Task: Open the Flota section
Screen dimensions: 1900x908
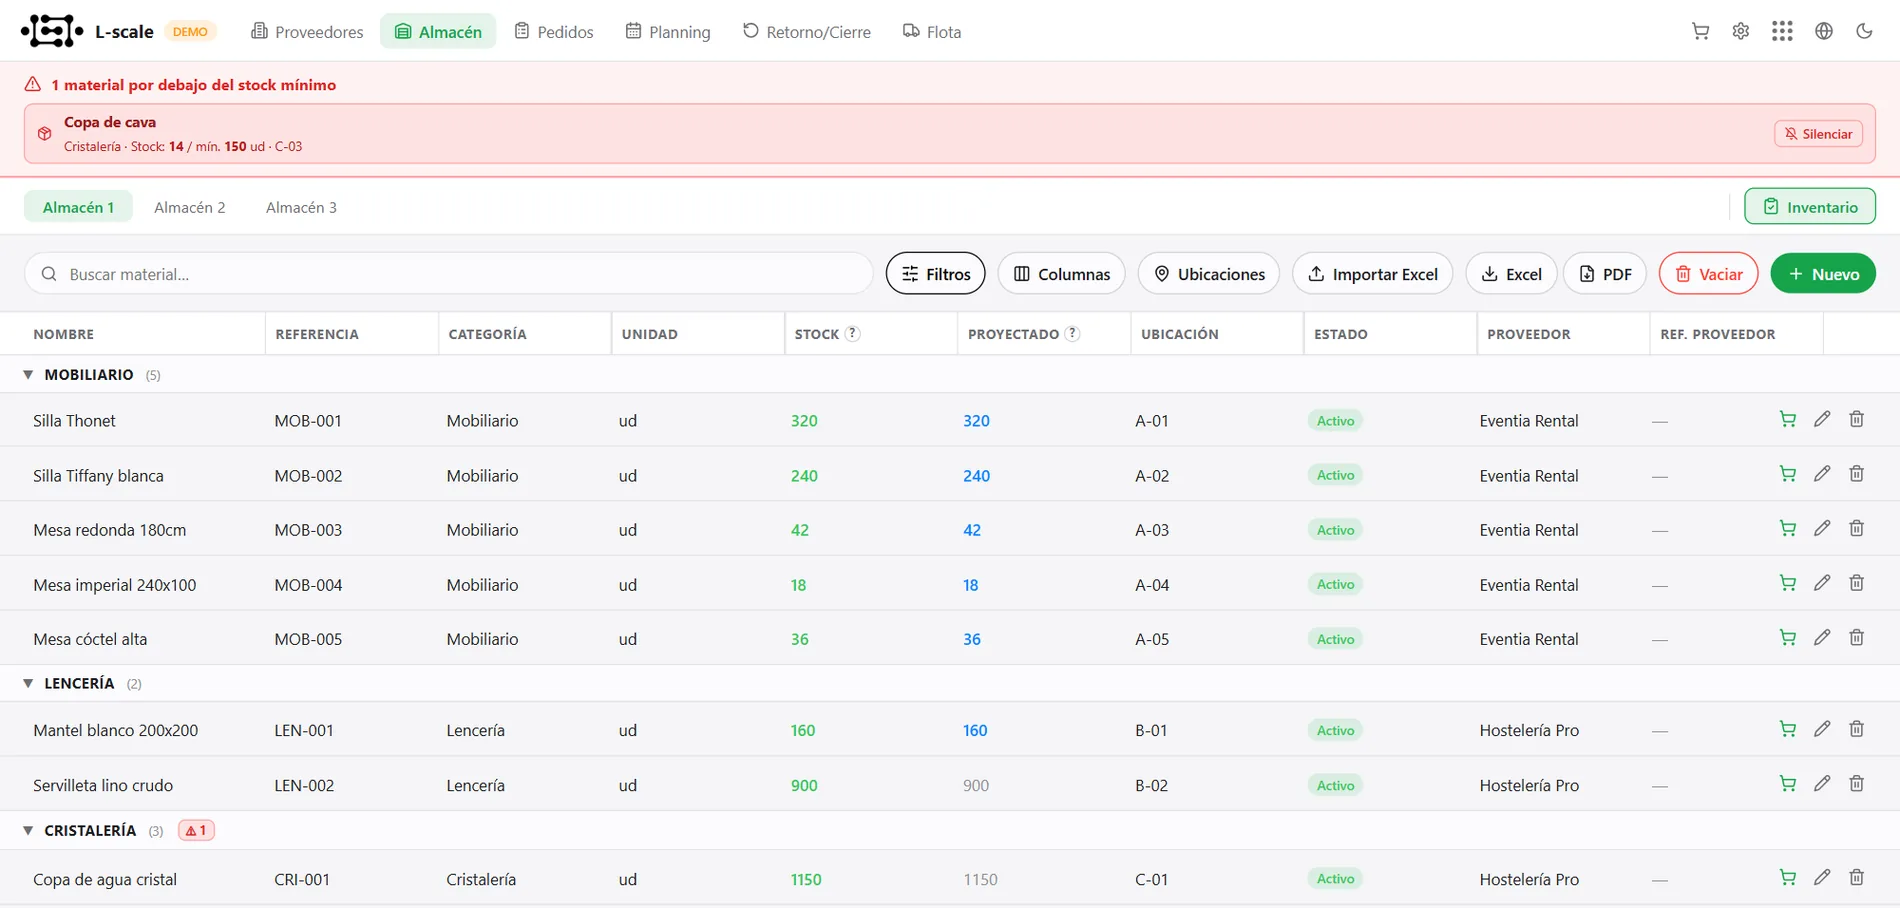Action: pos(932,32)
